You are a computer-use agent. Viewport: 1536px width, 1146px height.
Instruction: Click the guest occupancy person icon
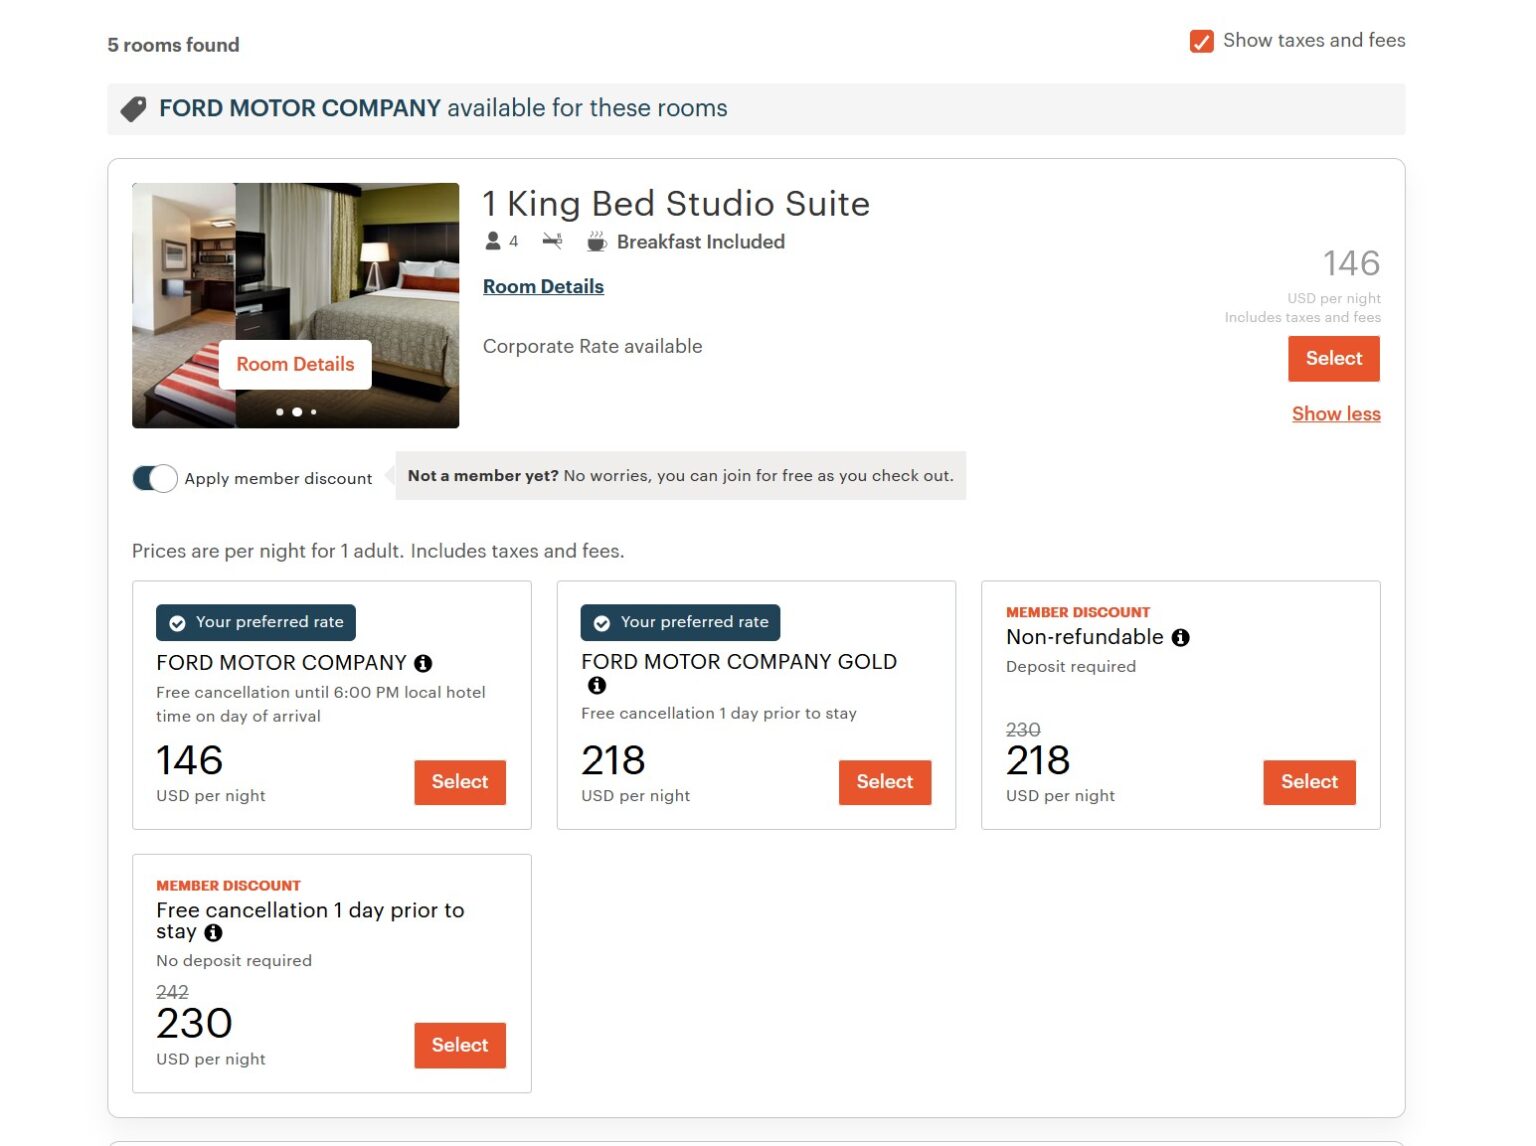pyautogui.click(x=492, y=240)
